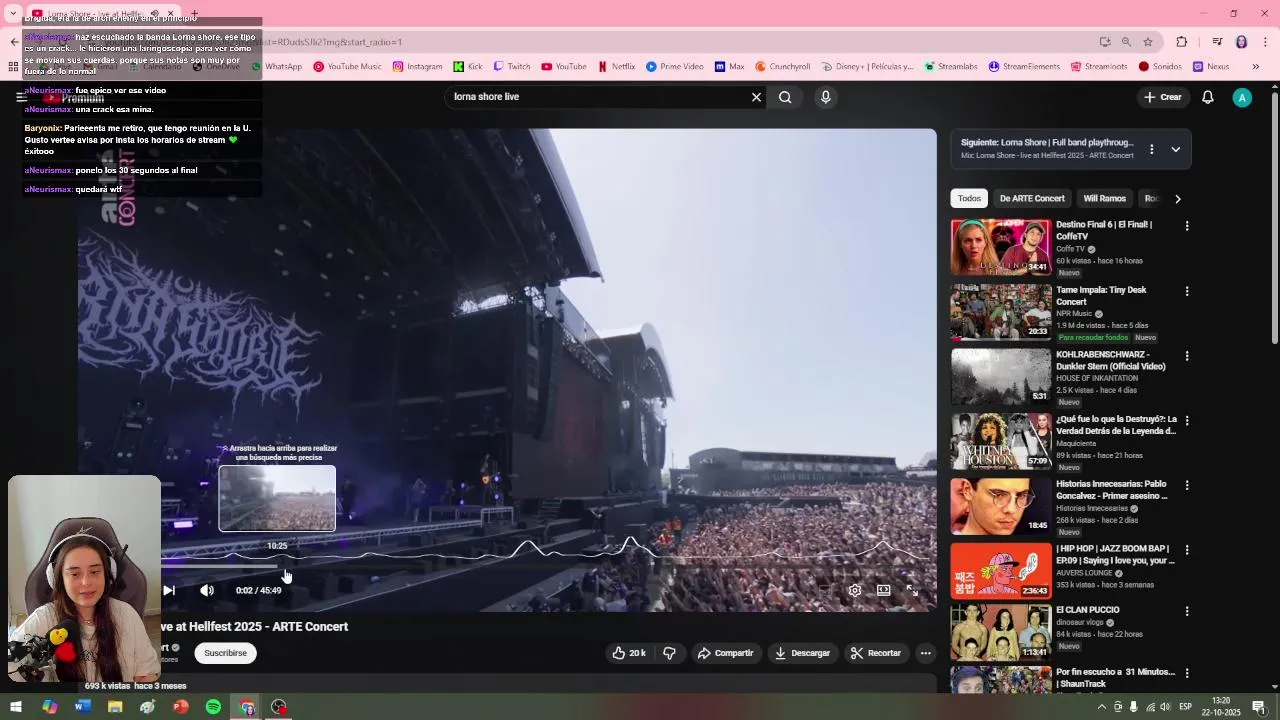Open Prime Video bookmark
1280x720 pixels.
(x=675, y=67)
